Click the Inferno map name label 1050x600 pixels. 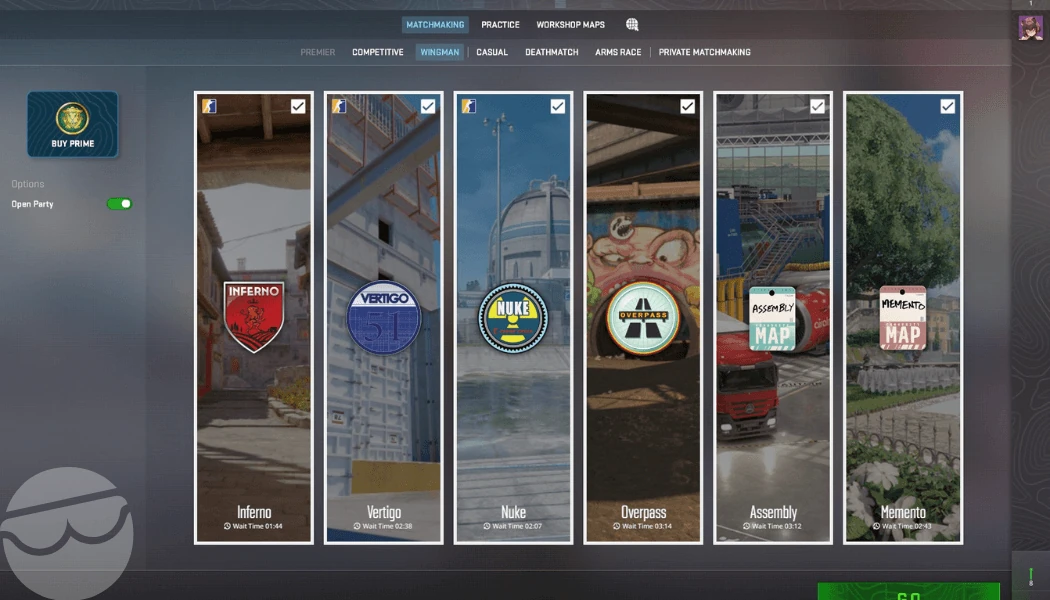click(x=254, y=512)
